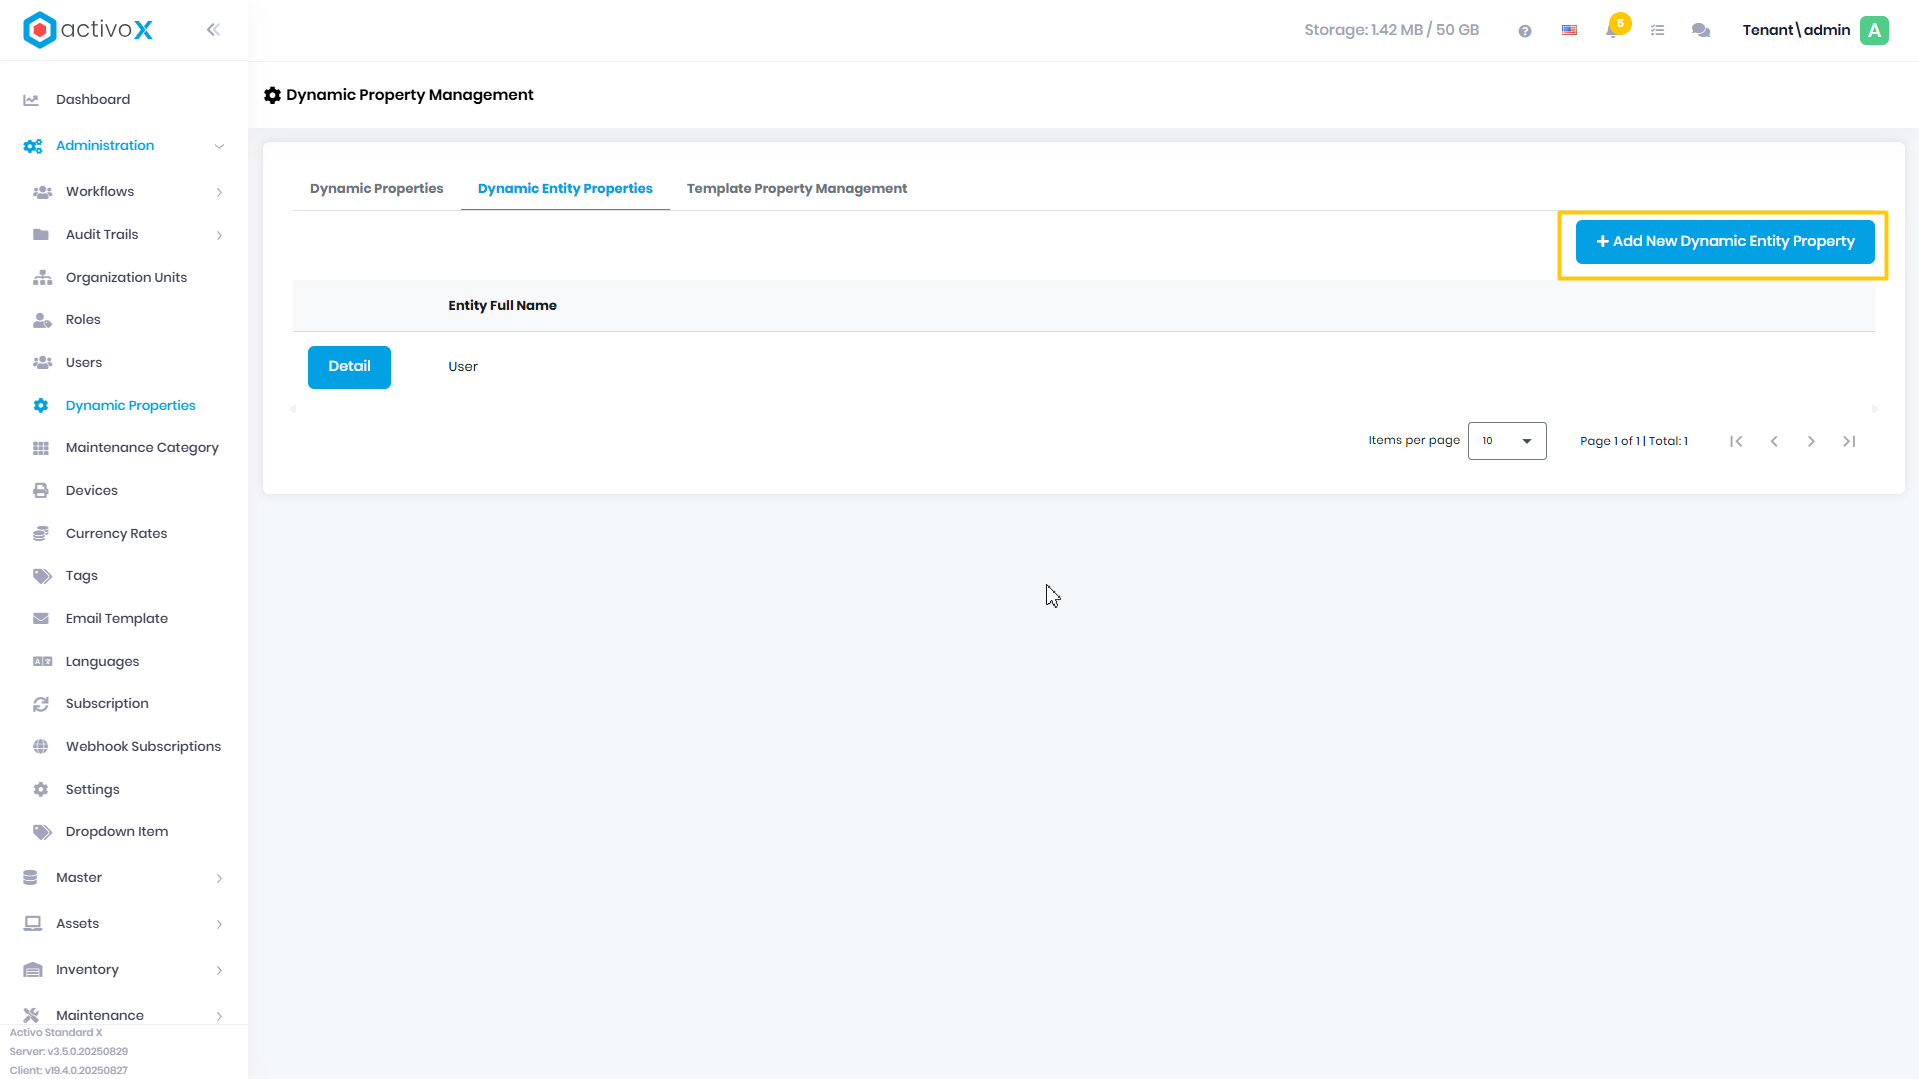Collapse the Administration menu chevron
The image size is (1919, 1079).
[219, 146]
